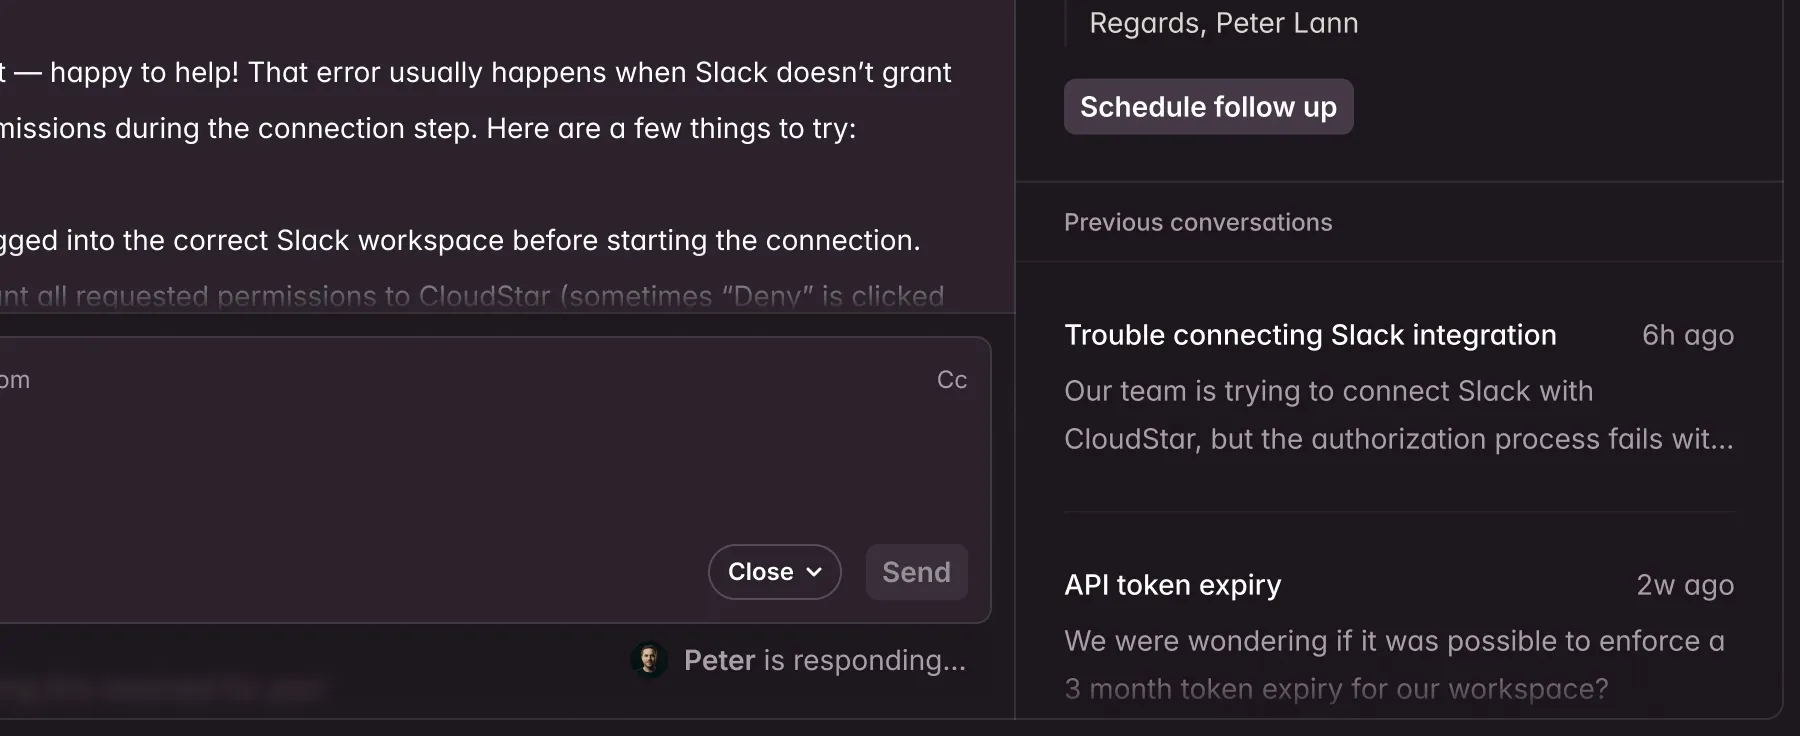Select the Previous conversations section header
The width and height of the screenshot is (1800, 736).
(x=1198, y=222)
